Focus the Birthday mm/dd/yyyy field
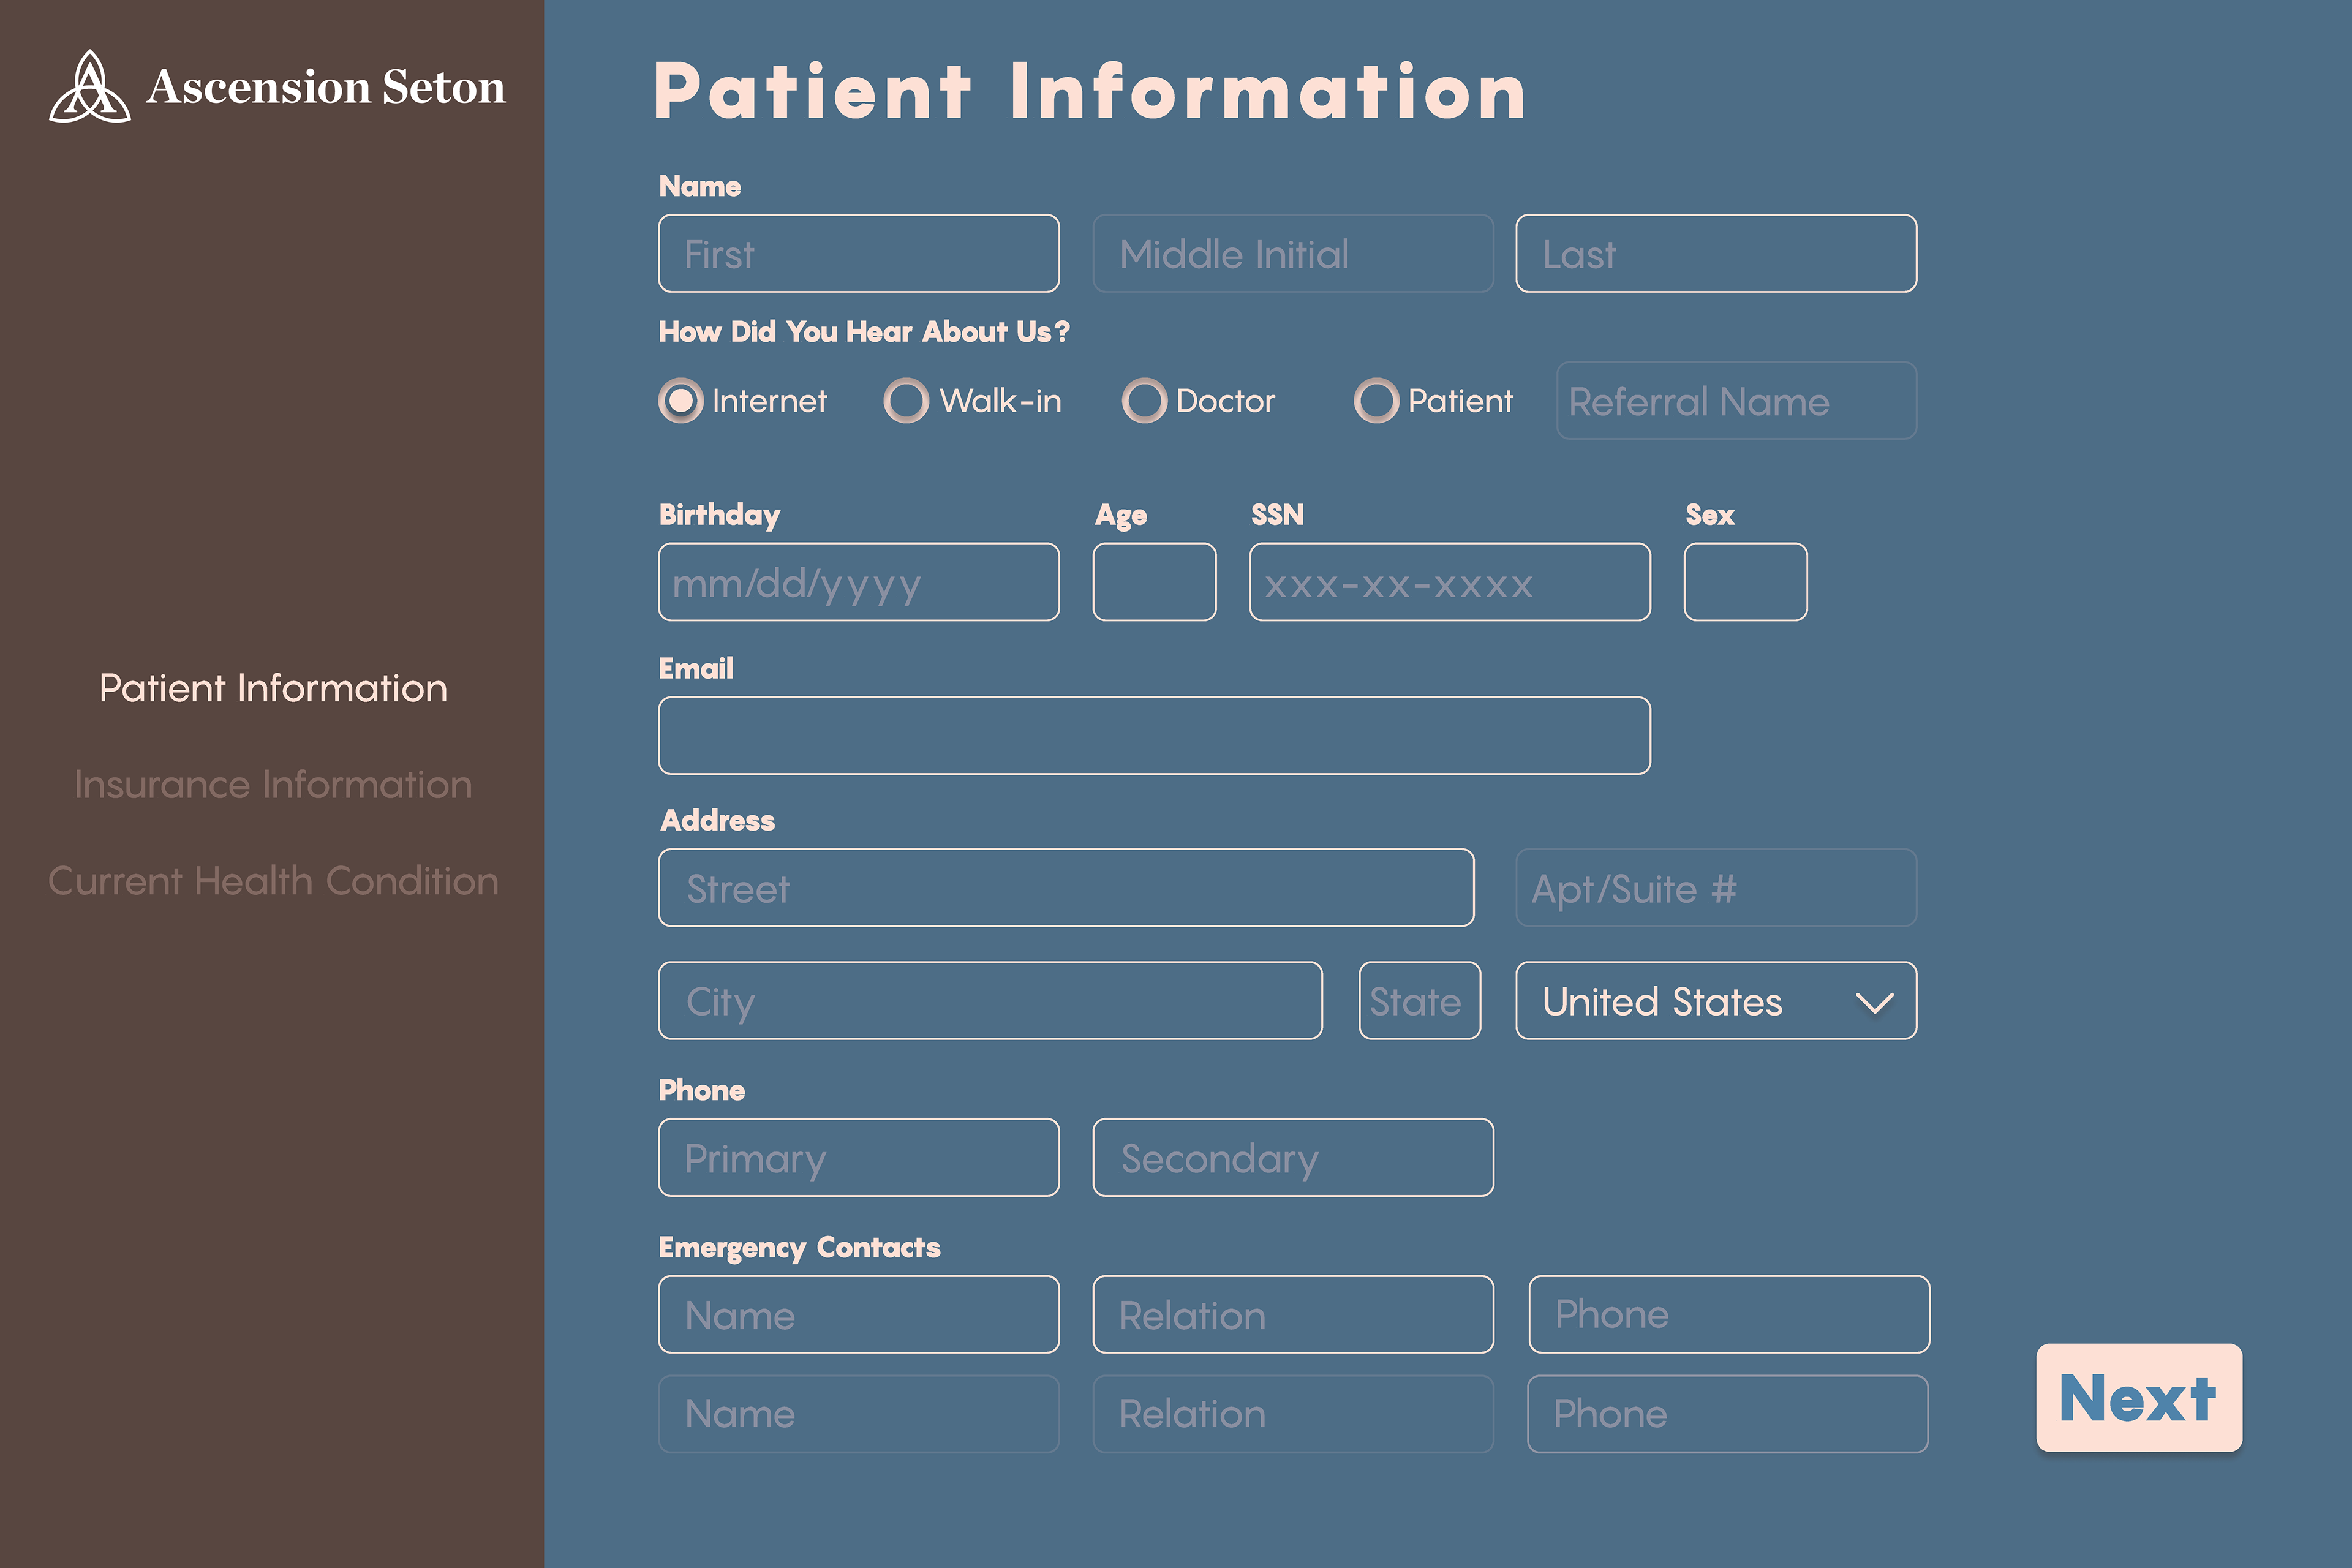 859,582
